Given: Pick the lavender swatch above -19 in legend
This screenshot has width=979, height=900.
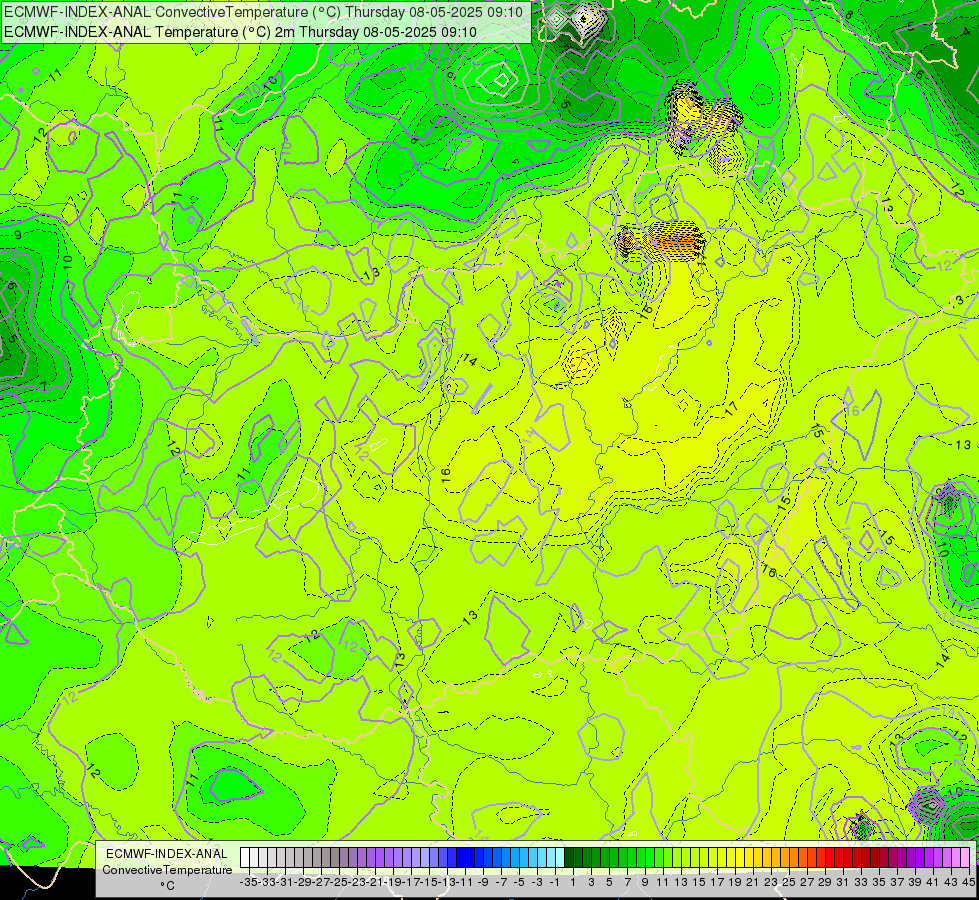Looking at the screenshot, I should point(389,858).
